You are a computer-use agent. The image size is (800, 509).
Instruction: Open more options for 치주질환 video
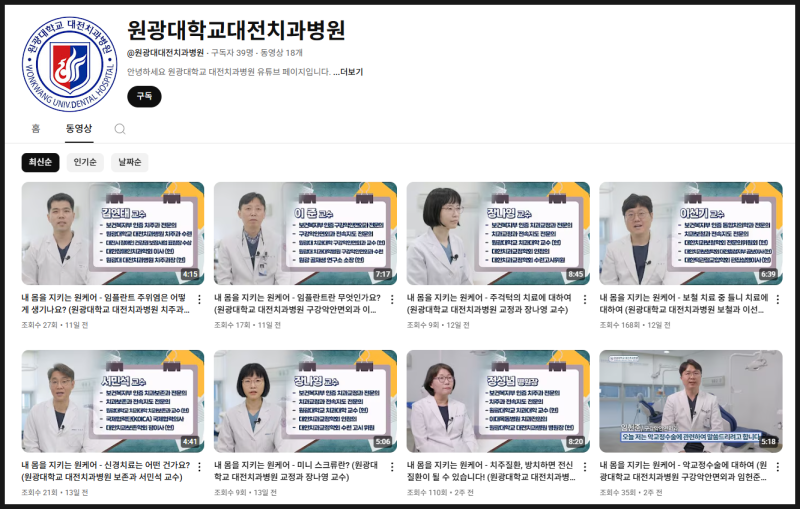(x=585, y=467)
